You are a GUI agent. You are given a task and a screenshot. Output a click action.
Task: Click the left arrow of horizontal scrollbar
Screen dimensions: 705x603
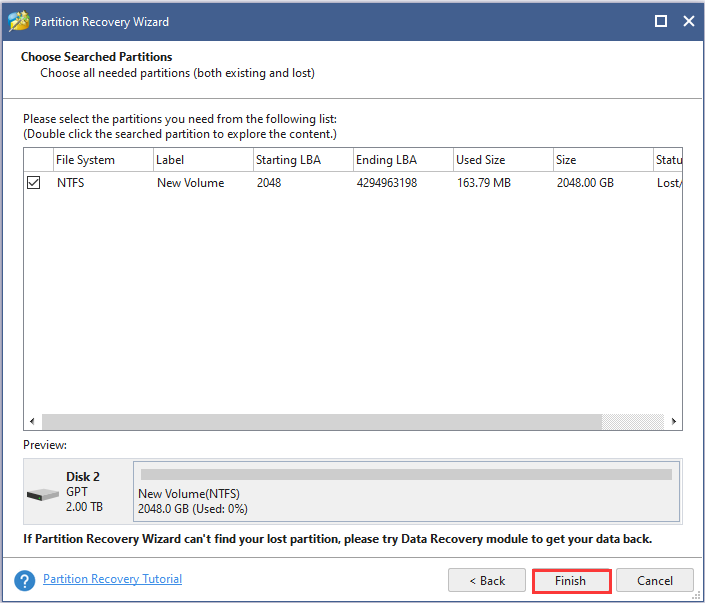[32, 421]
